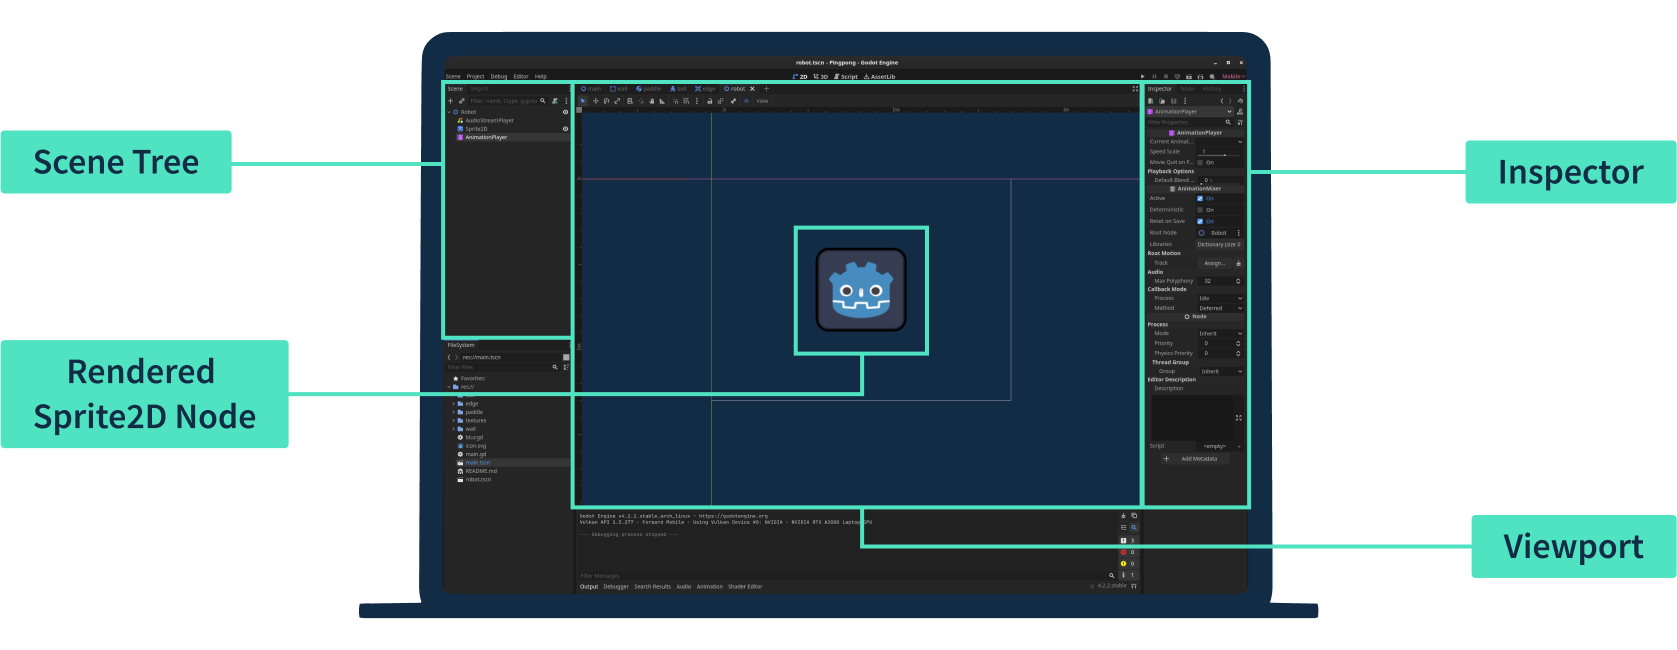The height and width of the screenshot is (650, 1677).
Task: Open the Process Mode dropdown showing Inherit
Action: tap(1220, 333)
